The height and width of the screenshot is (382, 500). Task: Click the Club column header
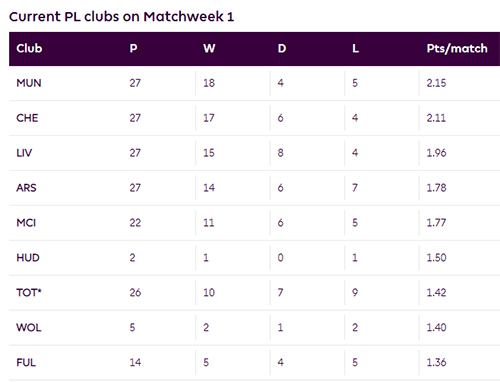click(29, 49)
